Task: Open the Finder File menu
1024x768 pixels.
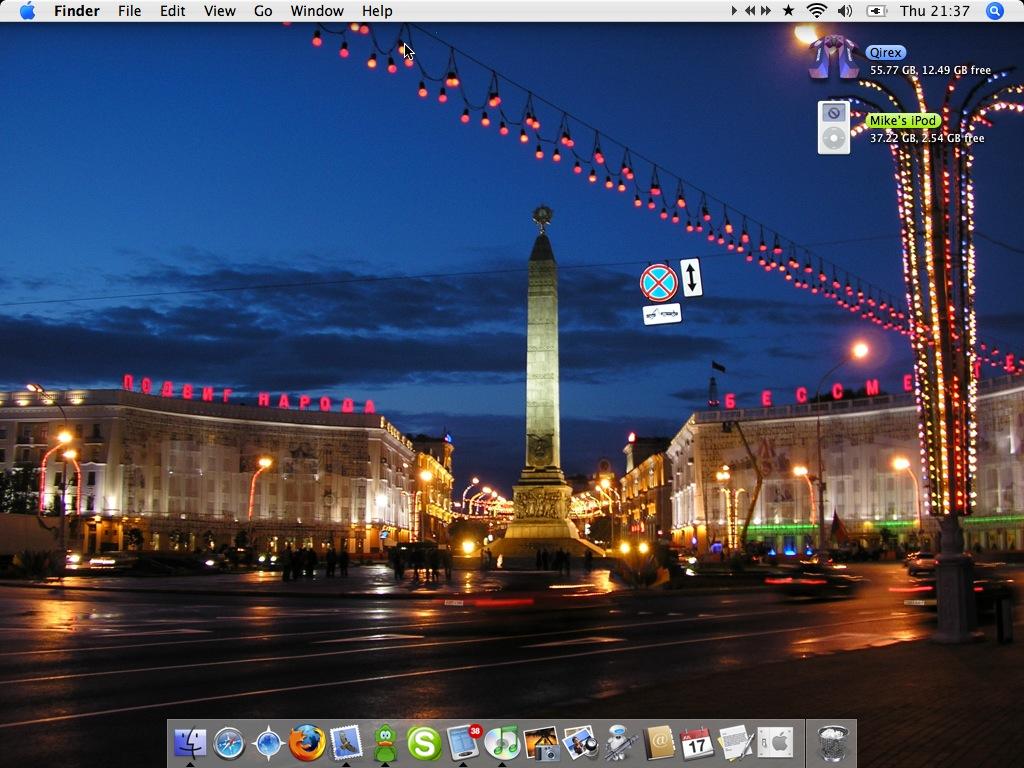Action: click(x=129, y=11)
